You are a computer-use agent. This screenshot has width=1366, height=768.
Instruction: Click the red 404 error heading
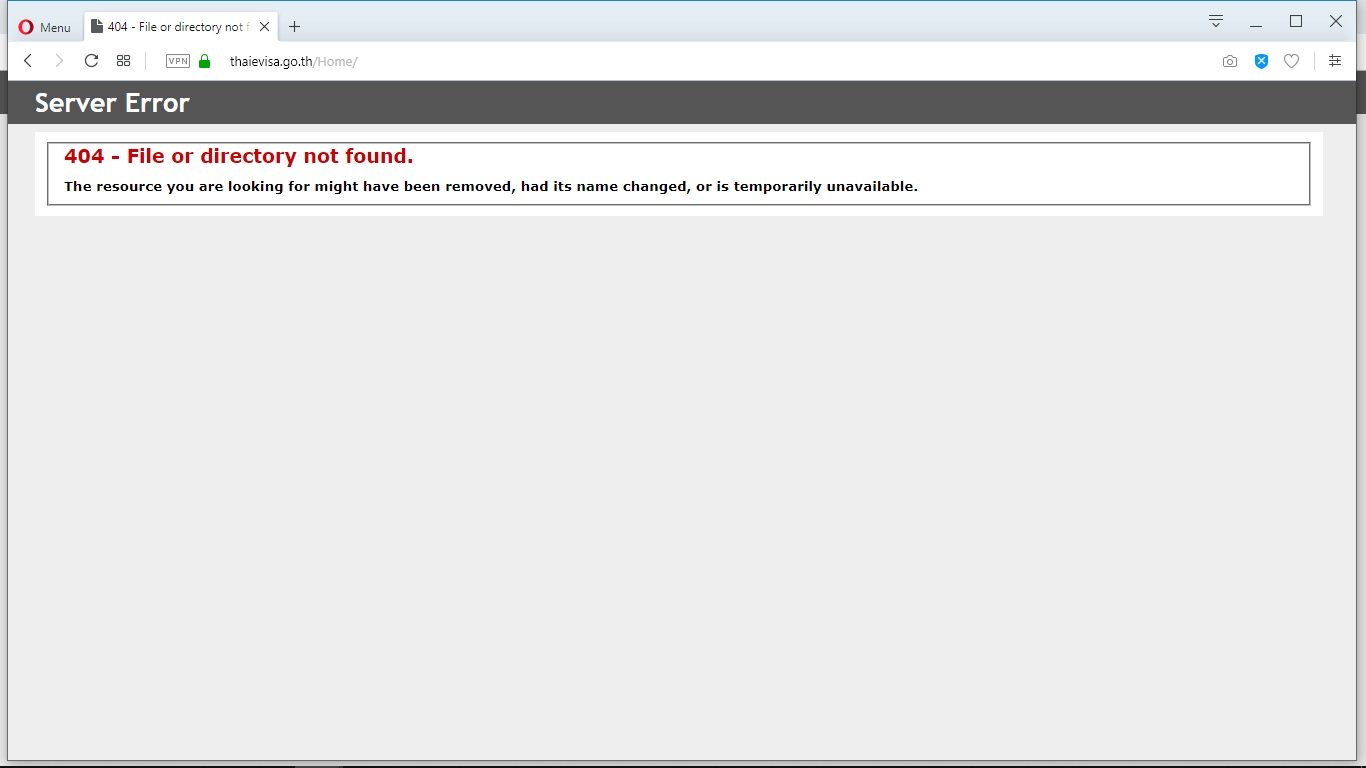pos(238,156)
